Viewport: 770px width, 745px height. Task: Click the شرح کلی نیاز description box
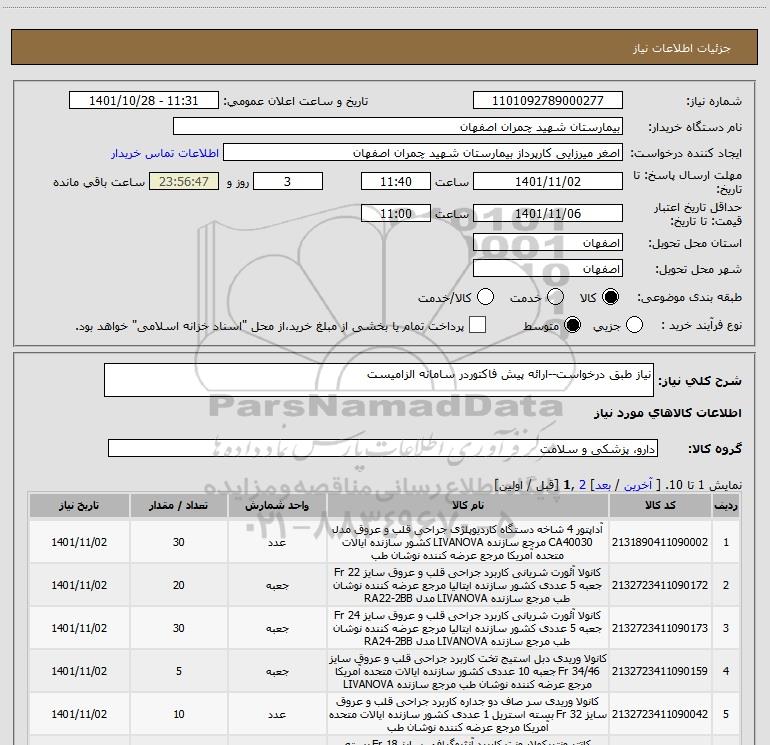click(x=379, y=380)
